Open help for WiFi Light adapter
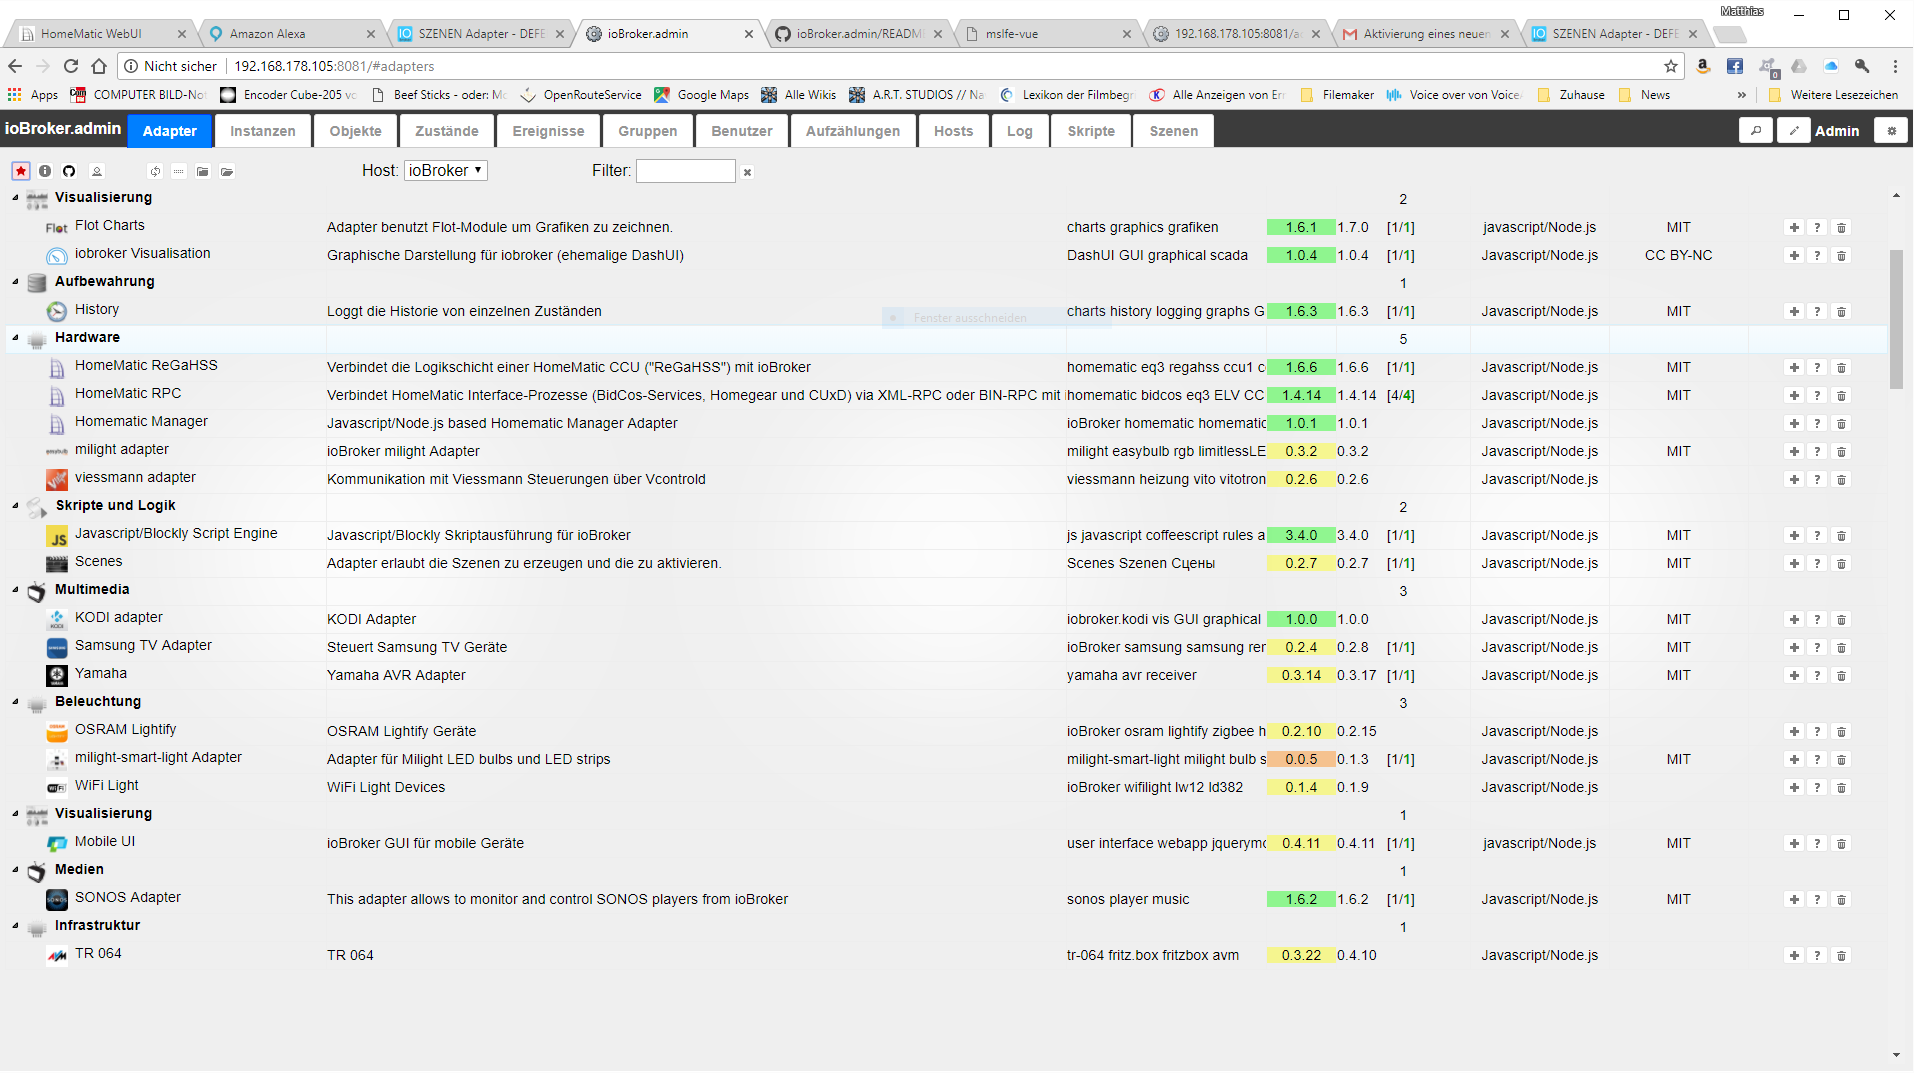Image resolution: width=1914 pixels, height=1073 pixels. [1818, 788]
